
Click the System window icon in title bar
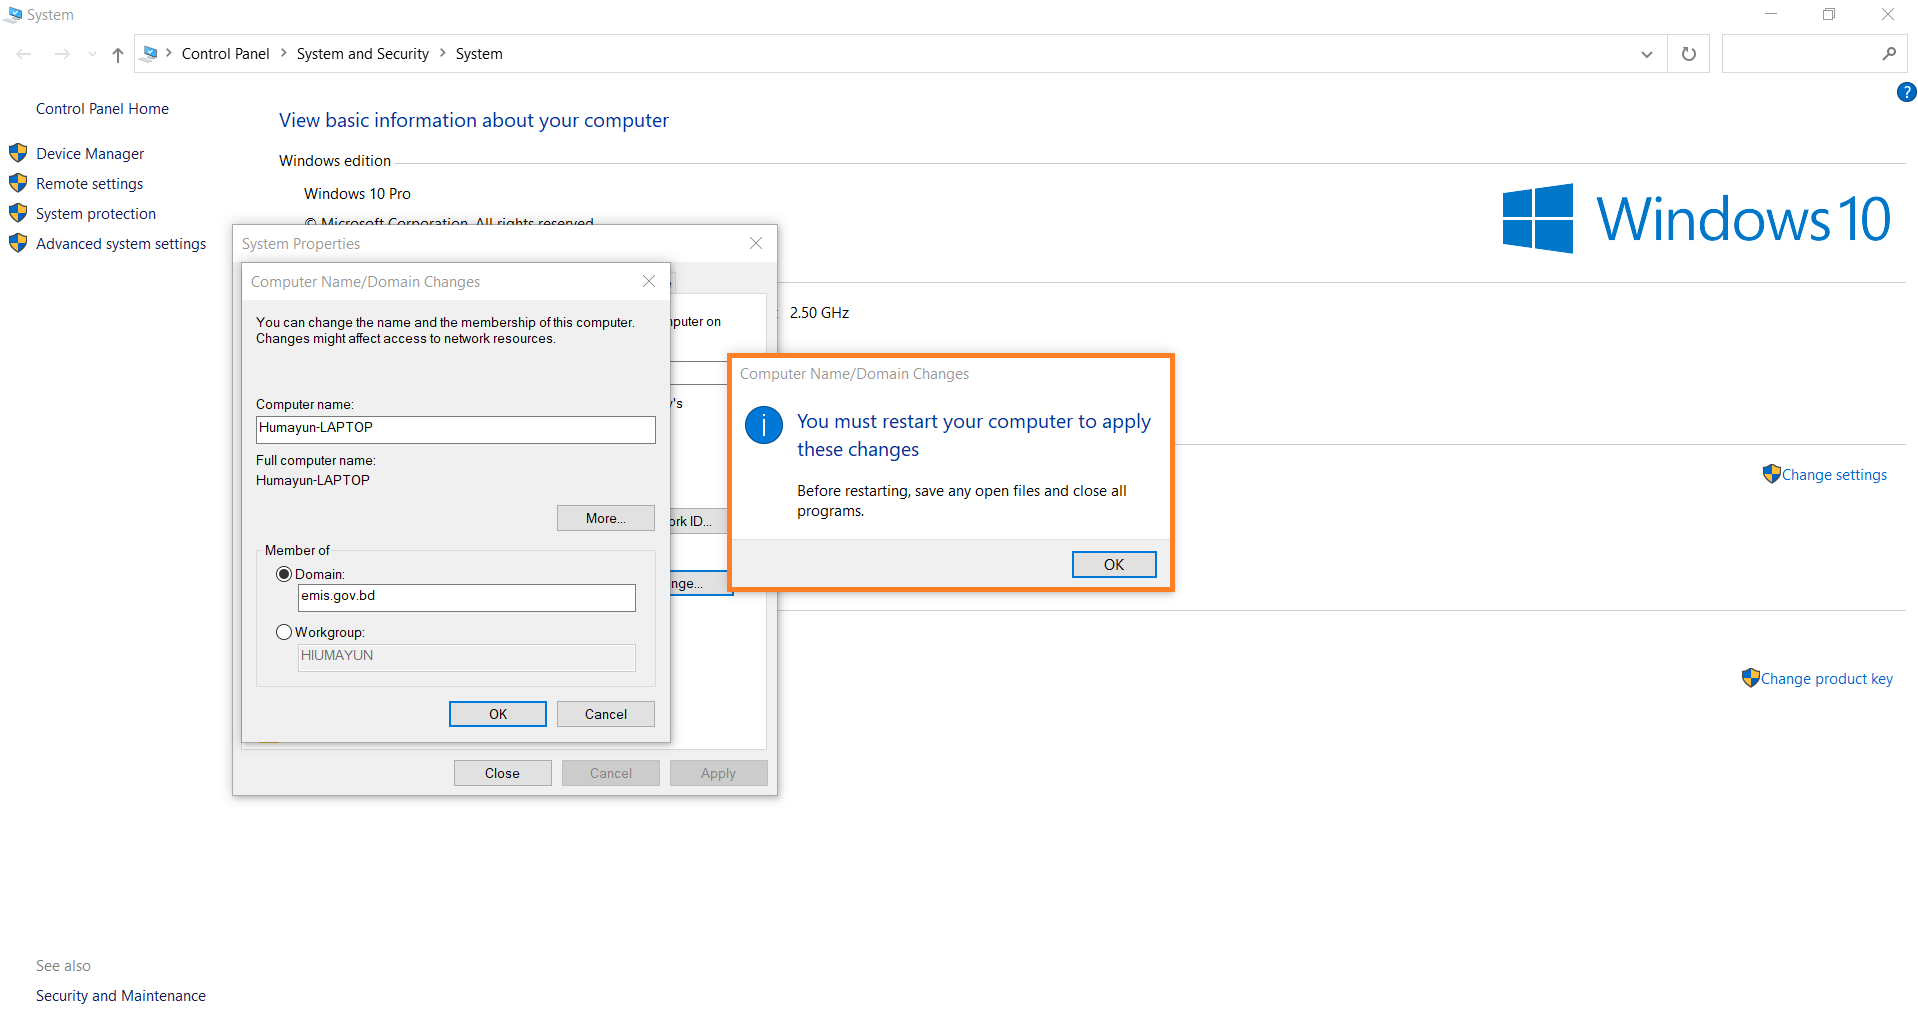(x=14, y=15)
